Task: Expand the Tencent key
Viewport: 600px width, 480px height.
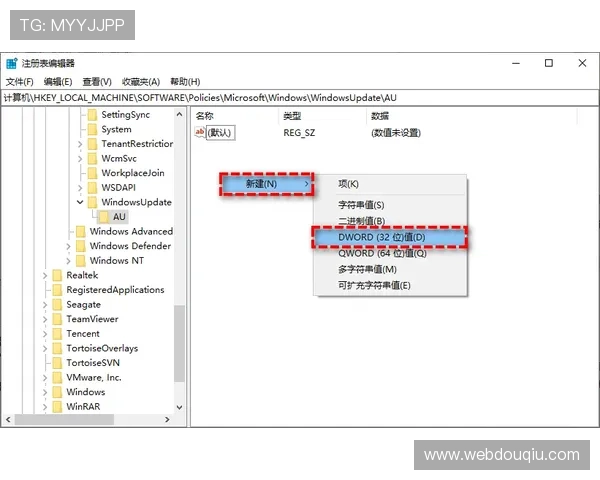Action: click(x=44, y=334)
